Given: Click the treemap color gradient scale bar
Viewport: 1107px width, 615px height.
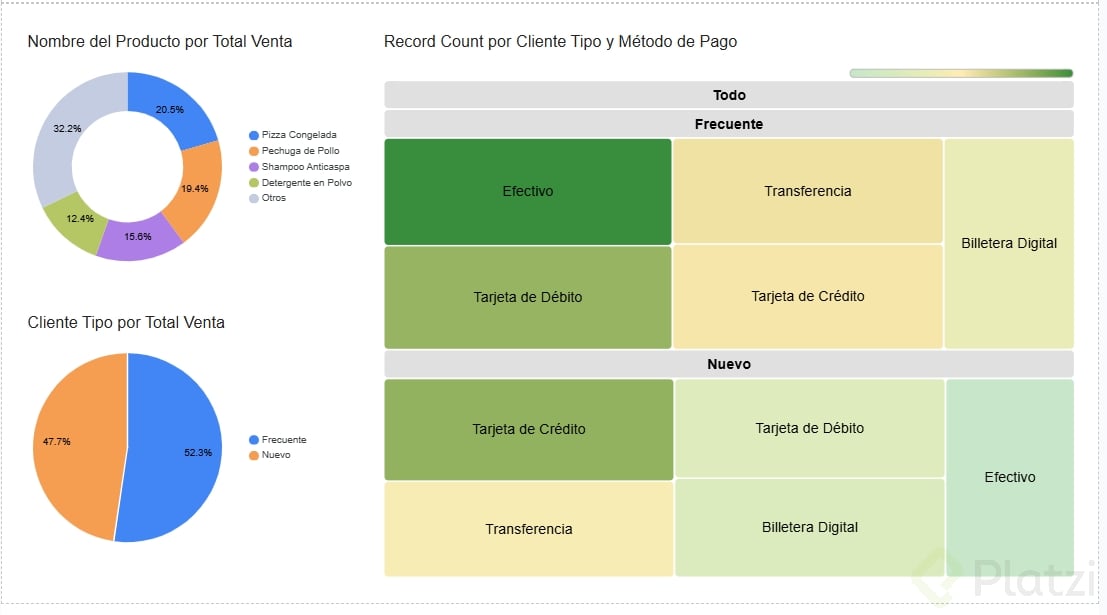Looking at the screenshot, I should click(960, 73).
